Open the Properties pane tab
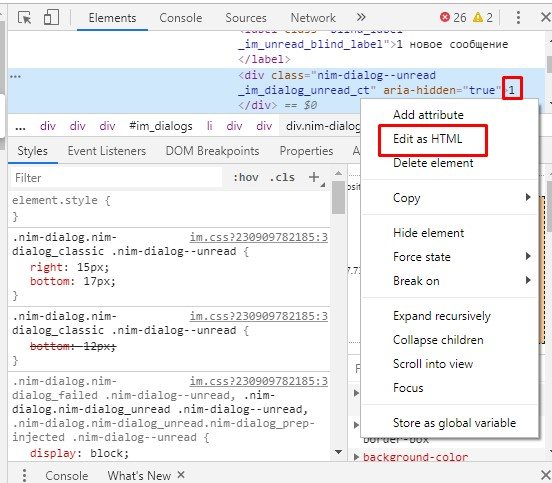Image resolution: width=552 pixels, height=483 pixels. 306,151
